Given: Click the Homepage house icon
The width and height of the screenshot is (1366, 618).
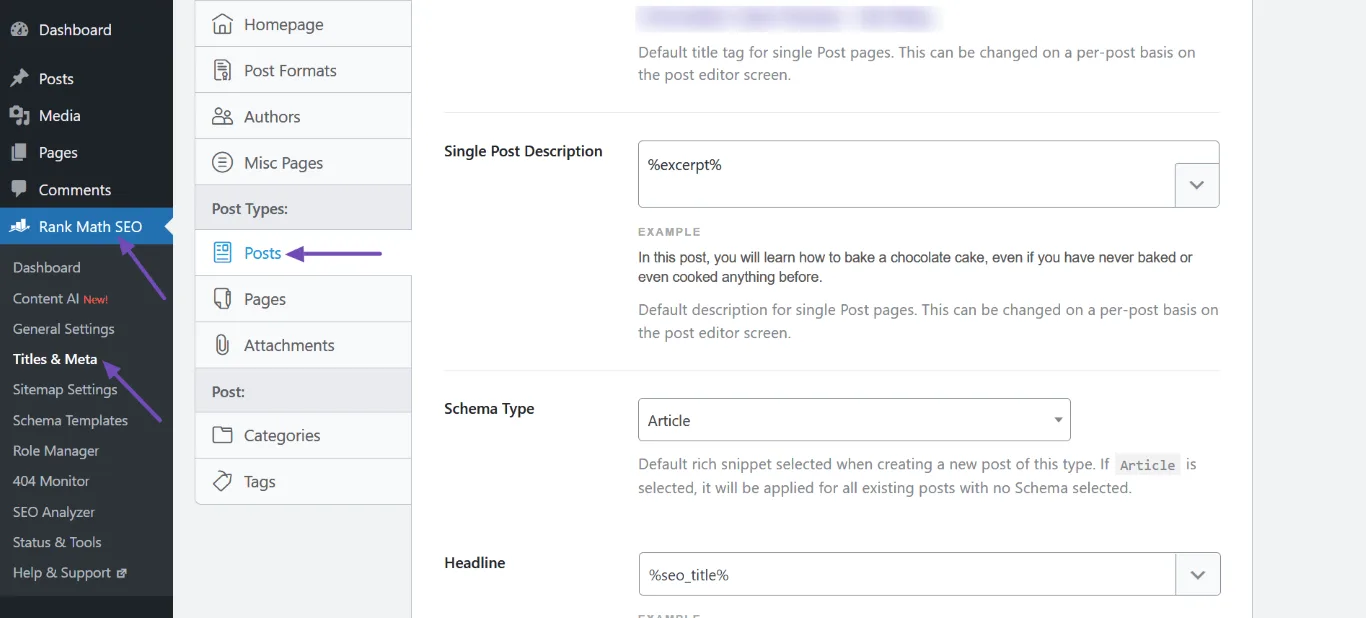Looking at the screenshot, I should 222,24.
